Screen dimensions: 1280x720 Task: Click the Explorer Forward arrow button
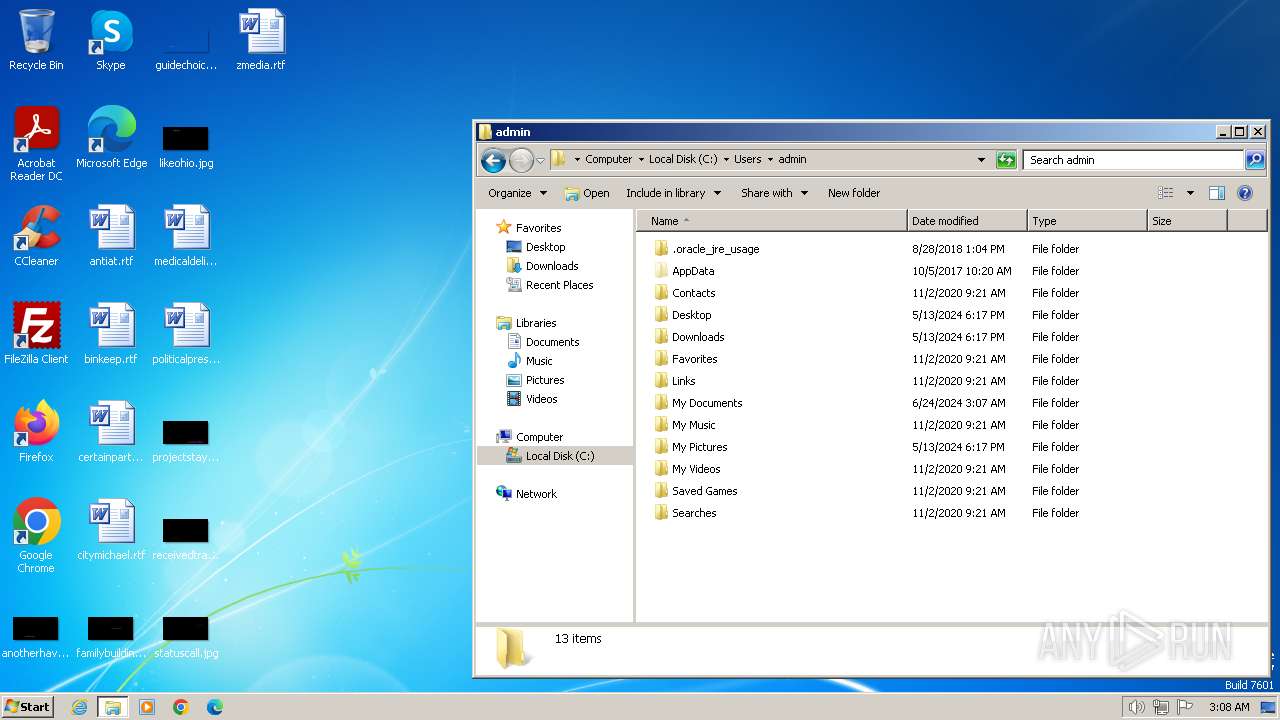click(x=521, y=160)
